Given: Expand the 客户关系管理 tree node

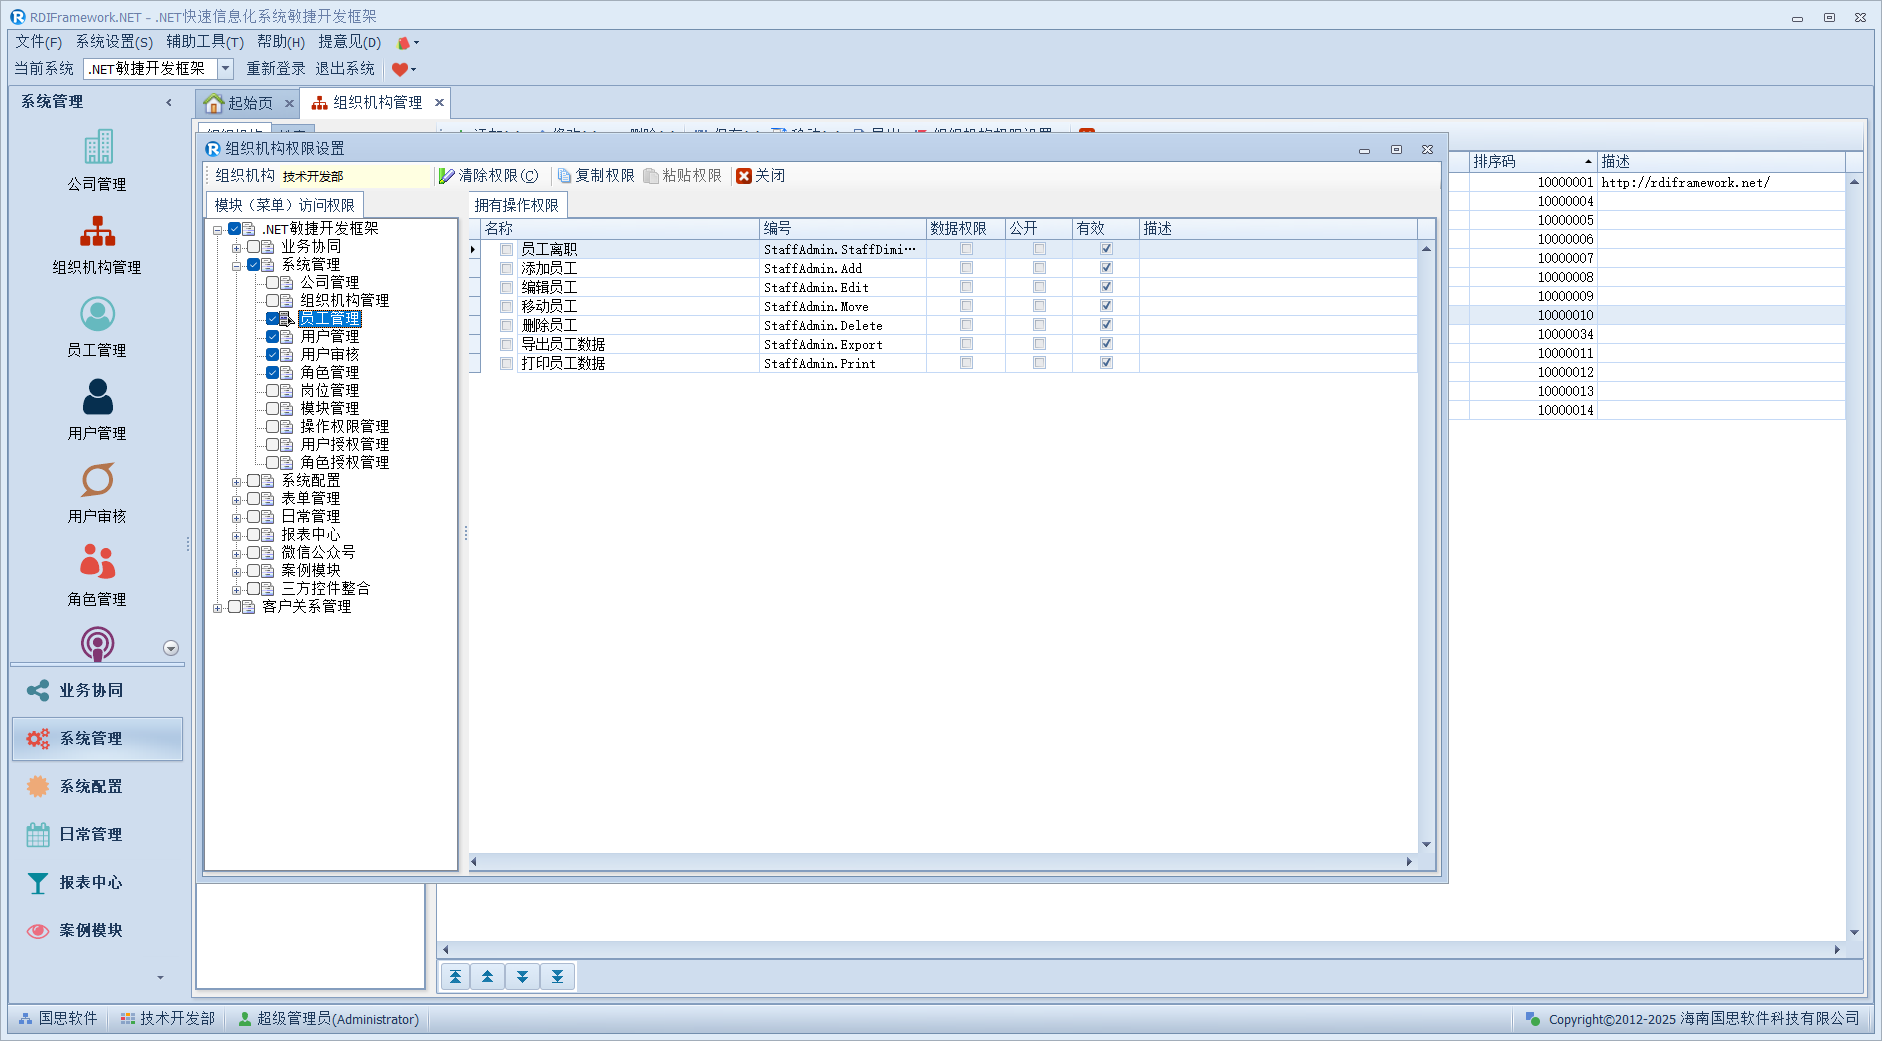Looking at the screenshot, I should (x=218, y=608).
